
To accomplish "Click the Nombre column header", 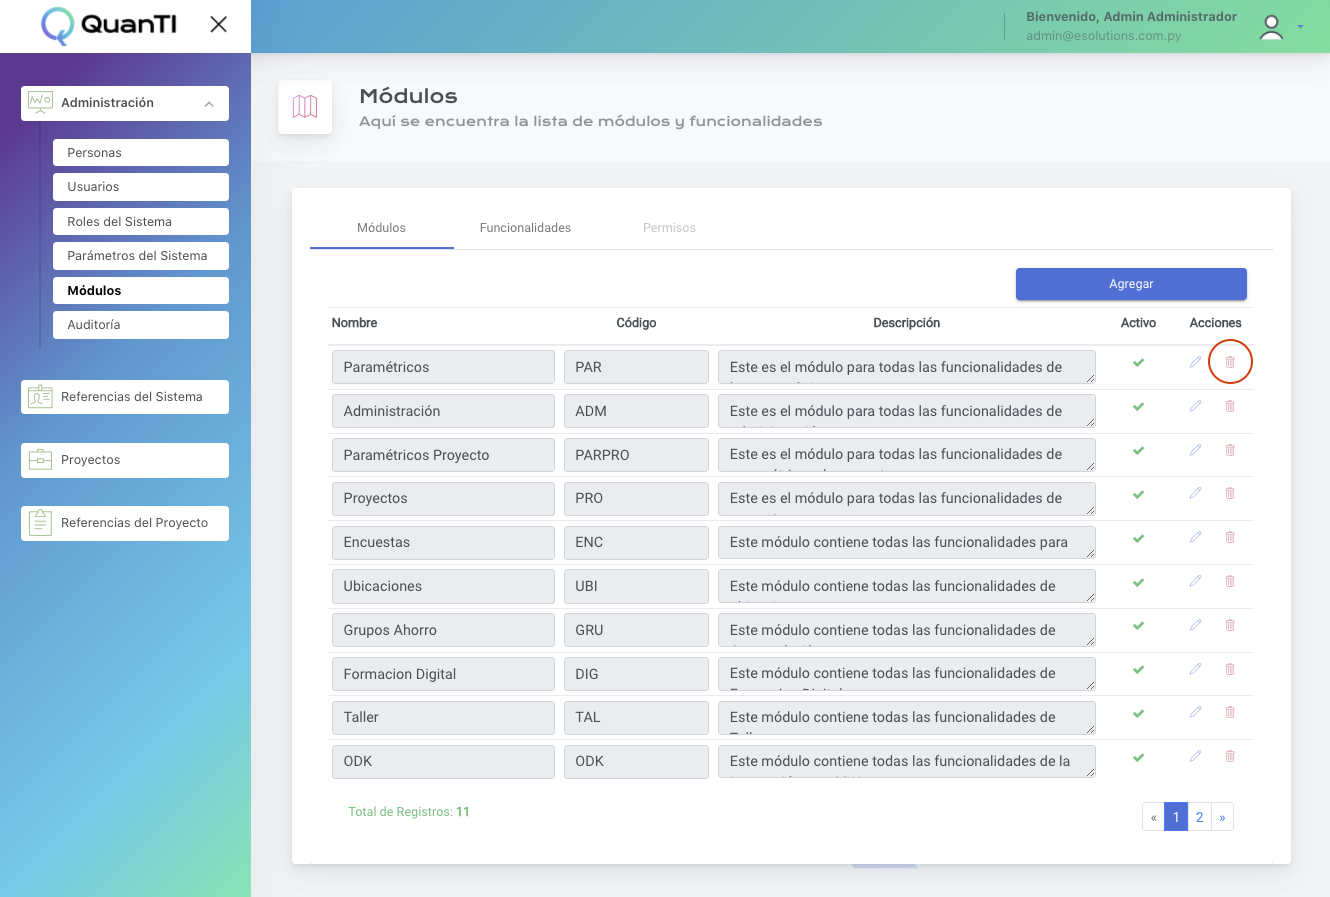I will [x=354, y=323].
